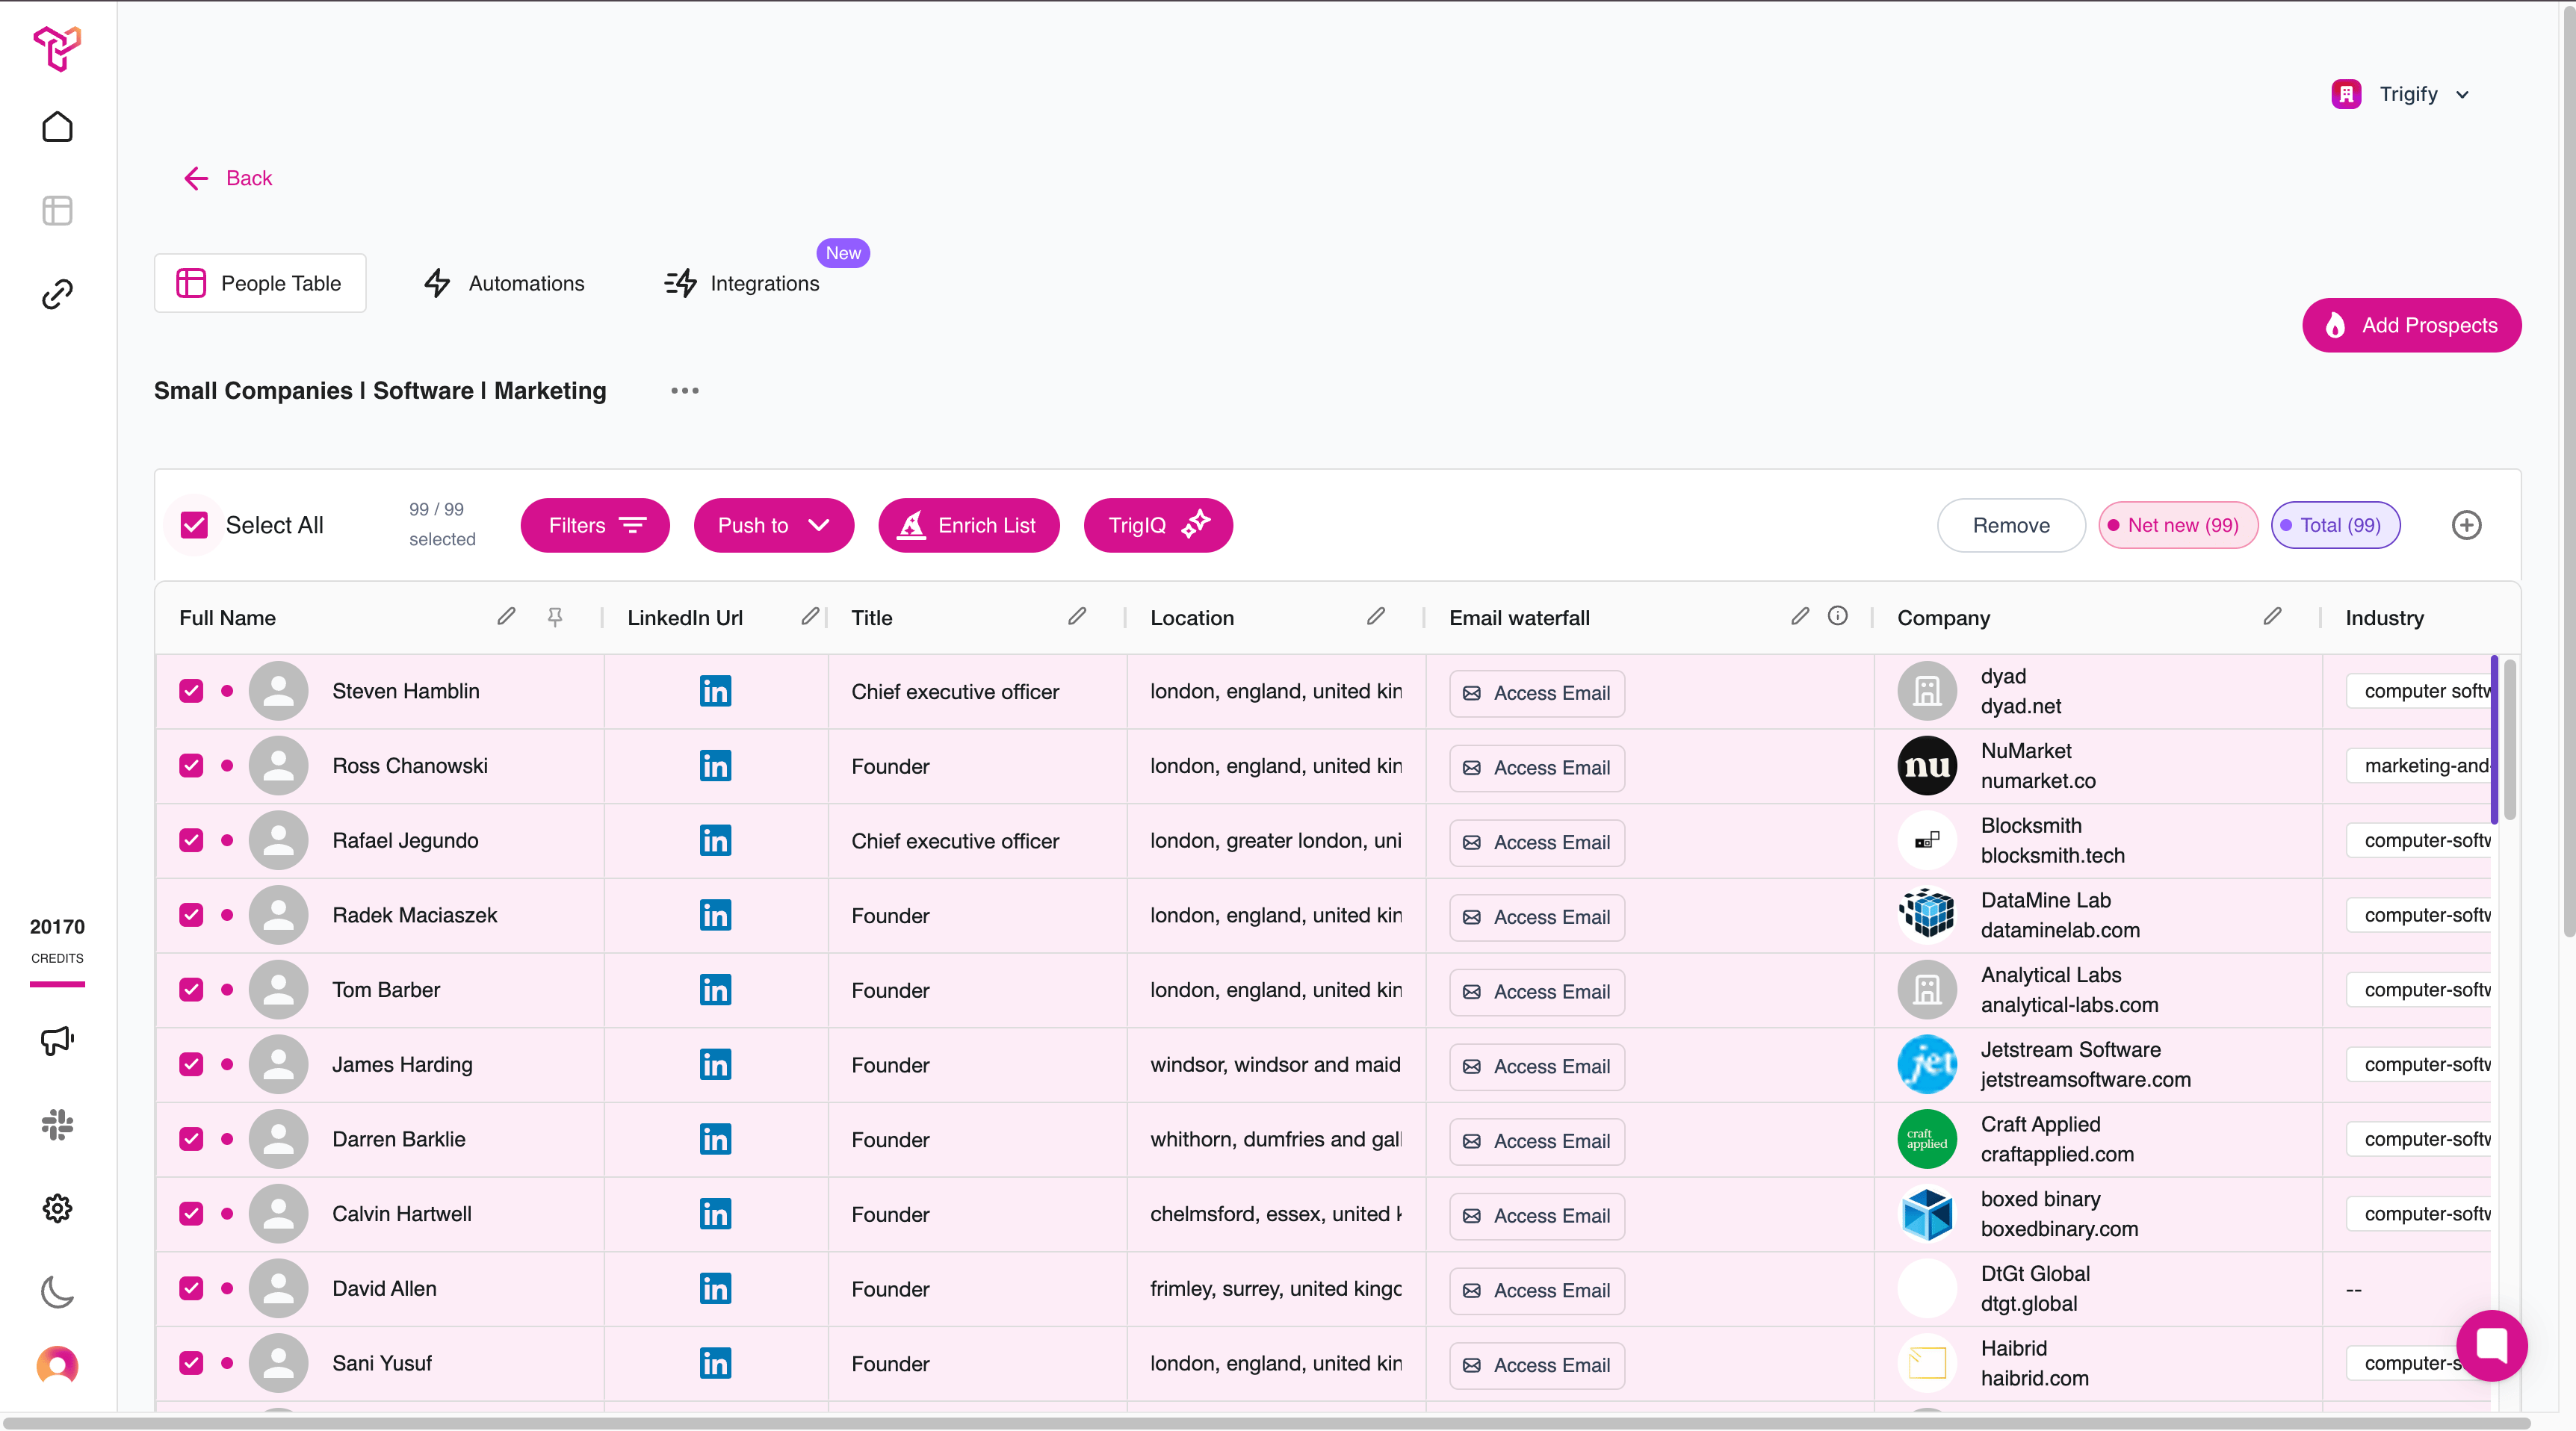Open the Trigify workspace dropdown
2576x1431 pixels.
(x=2402, y=94)
